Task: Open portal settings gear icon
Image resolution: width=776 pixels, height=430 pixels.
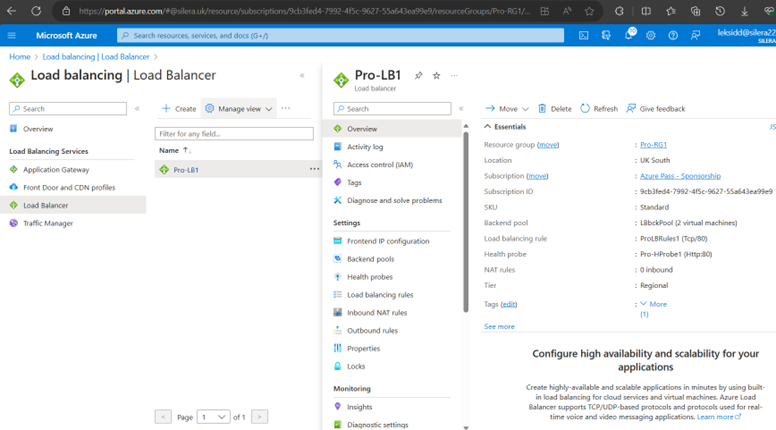Action: click(651, 35)
